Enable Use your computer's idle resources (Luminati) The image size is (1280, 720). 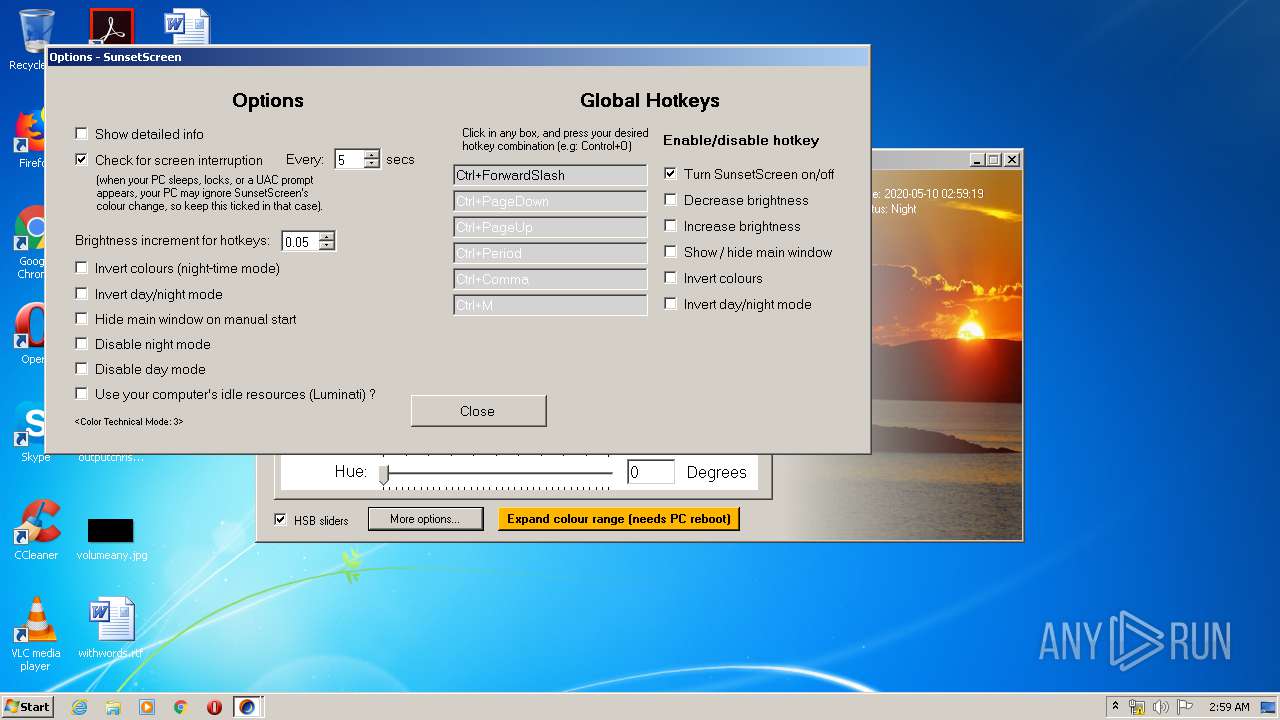point(82,394)
